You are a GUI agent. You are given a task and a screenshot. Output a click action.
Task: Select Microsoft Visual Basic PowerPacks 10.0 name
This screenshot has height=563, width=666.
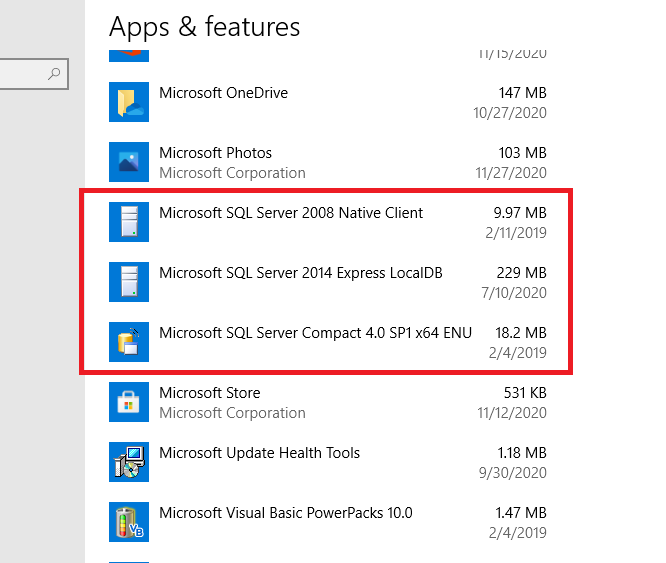(285, 513)
